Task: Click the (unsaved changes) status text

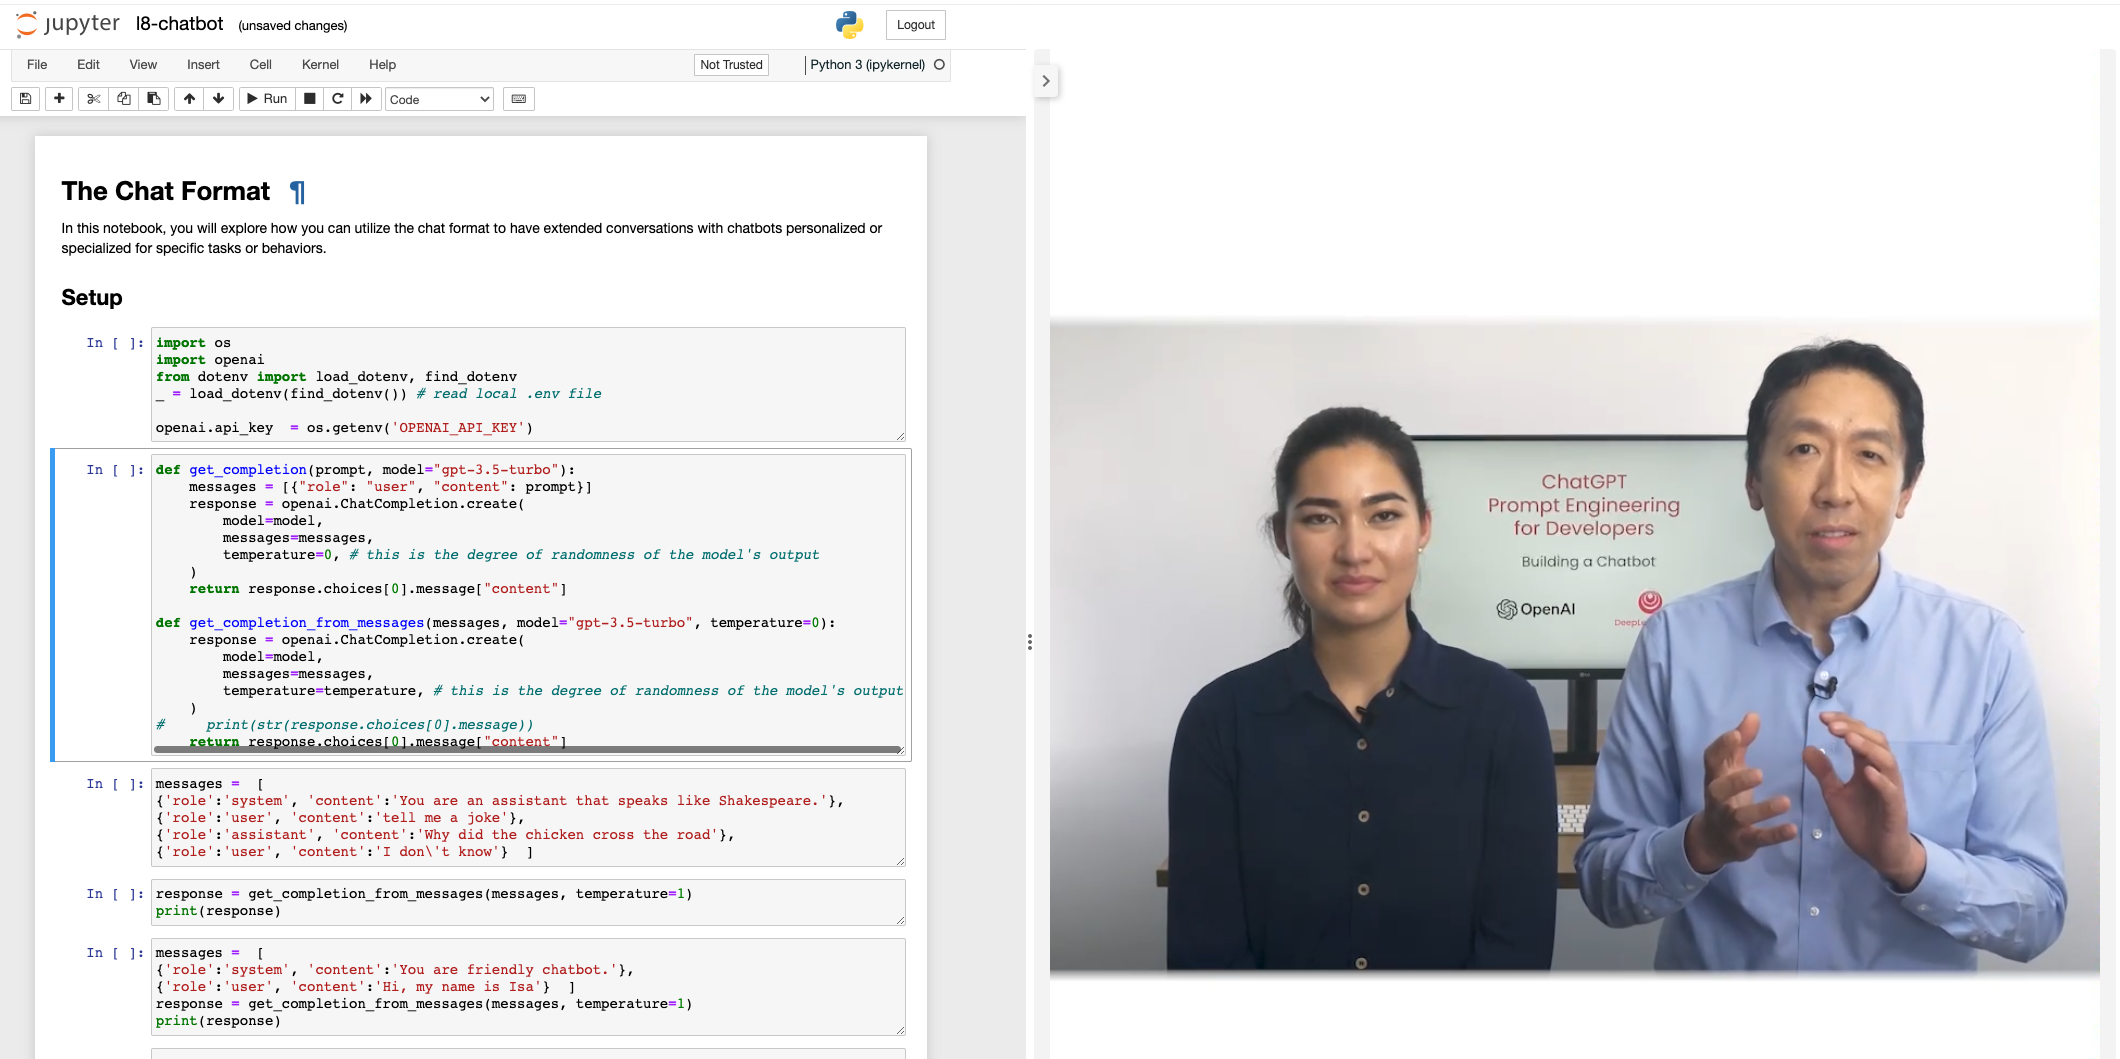Action: tap(293, 26)
